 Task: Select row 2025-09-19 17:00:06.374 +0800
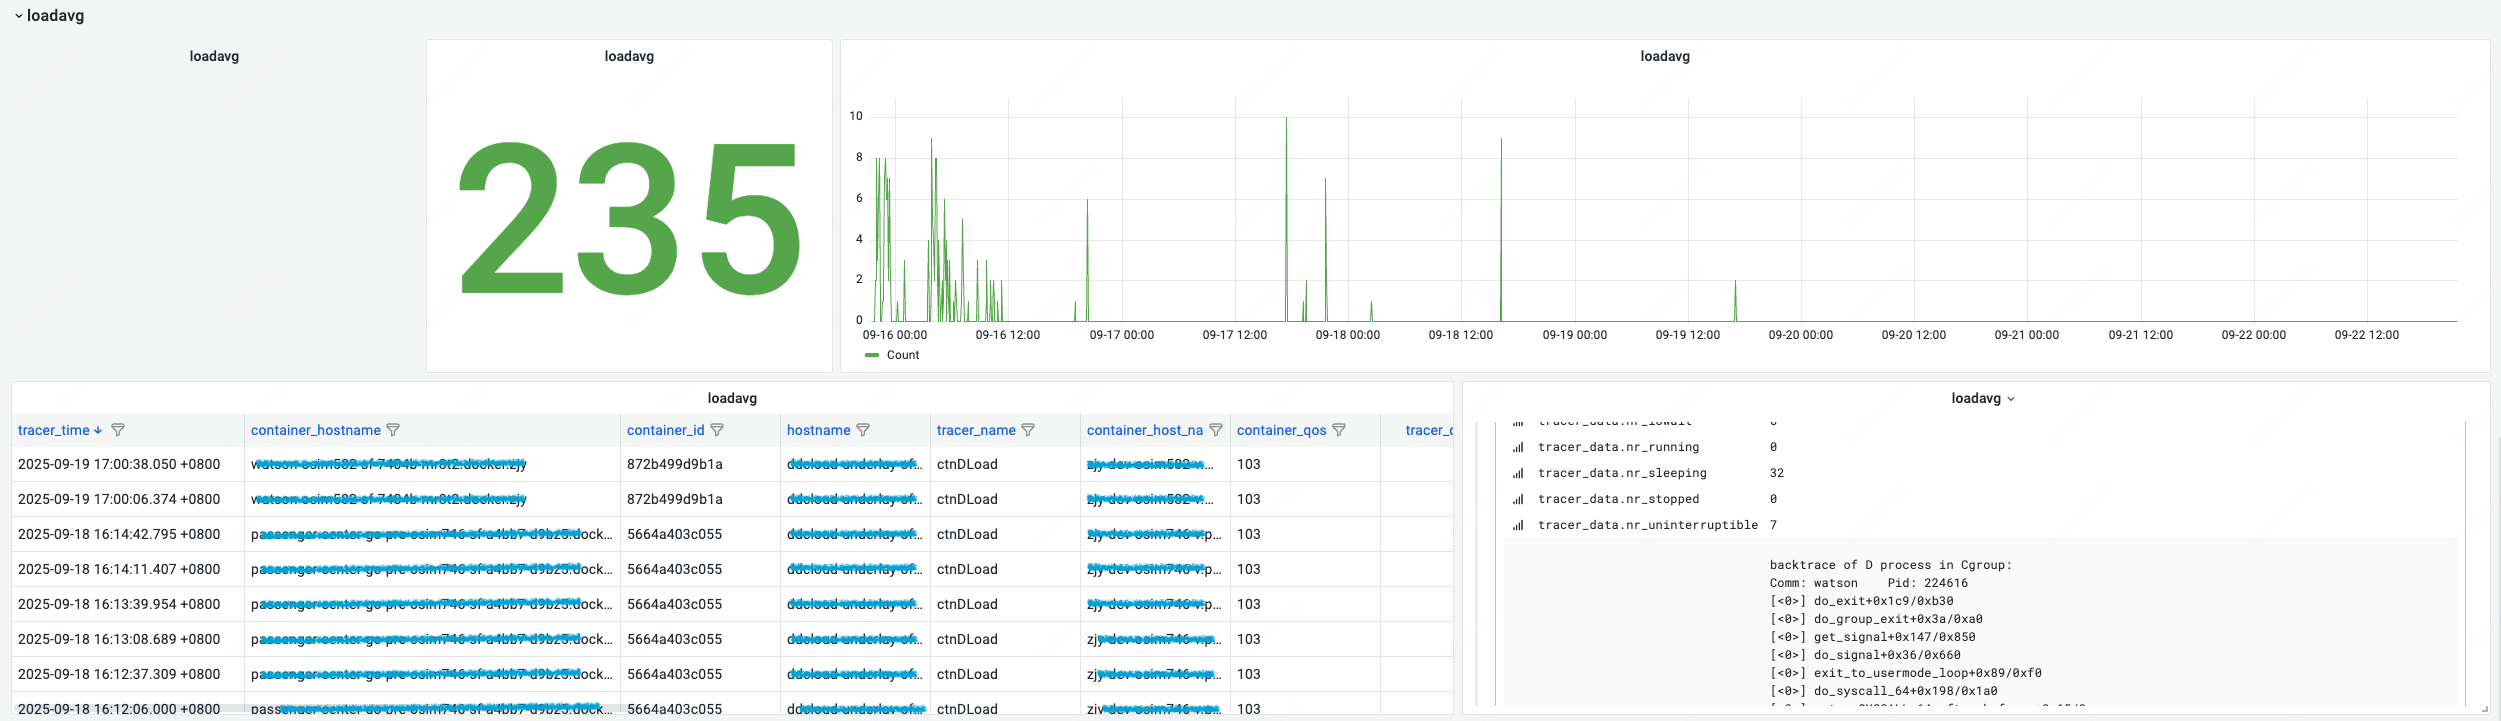(x=732, y=499)
